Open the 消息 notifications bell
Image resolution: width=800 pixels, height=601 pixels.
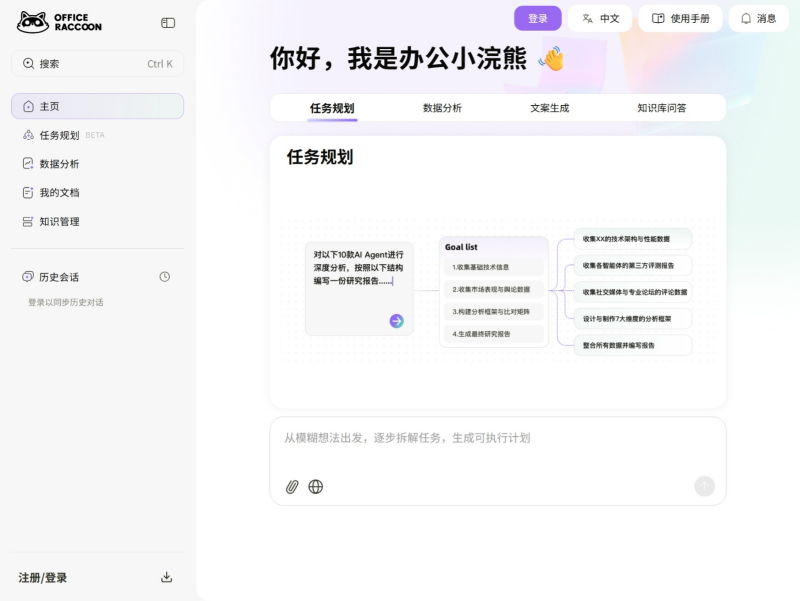(x=758, y=18)
